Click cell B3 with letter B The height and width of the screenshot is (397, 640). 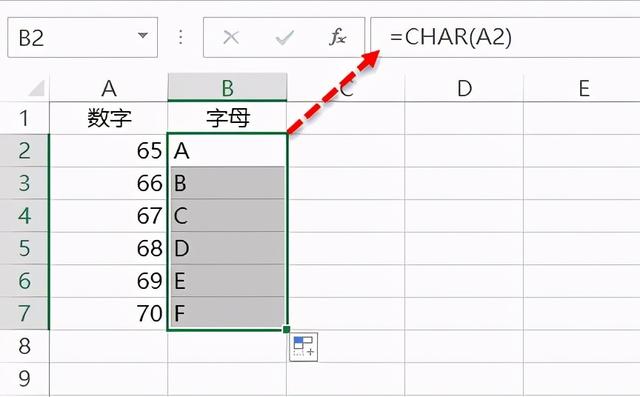227,183
